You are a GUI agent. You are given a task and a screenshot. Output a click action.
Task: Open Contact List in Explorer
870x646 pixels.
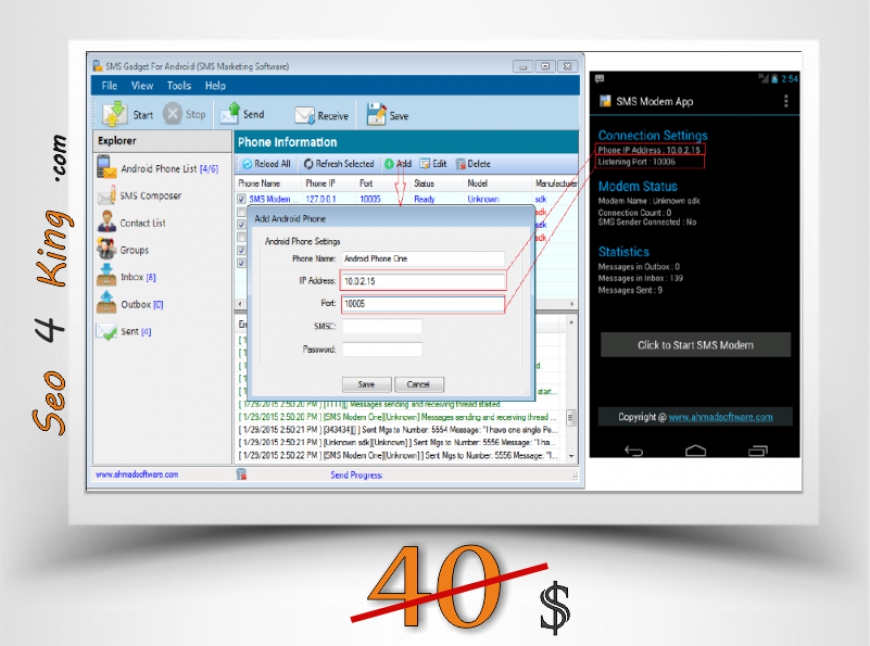pos(131,222)
